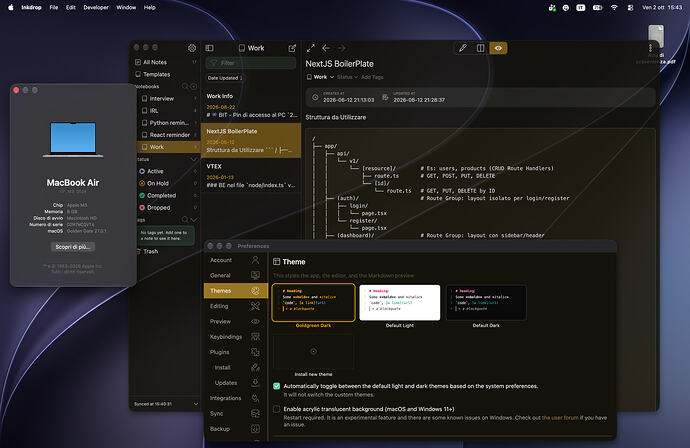
Task: Click the Keybindings icon in Preferences
Action: [255, 337]
